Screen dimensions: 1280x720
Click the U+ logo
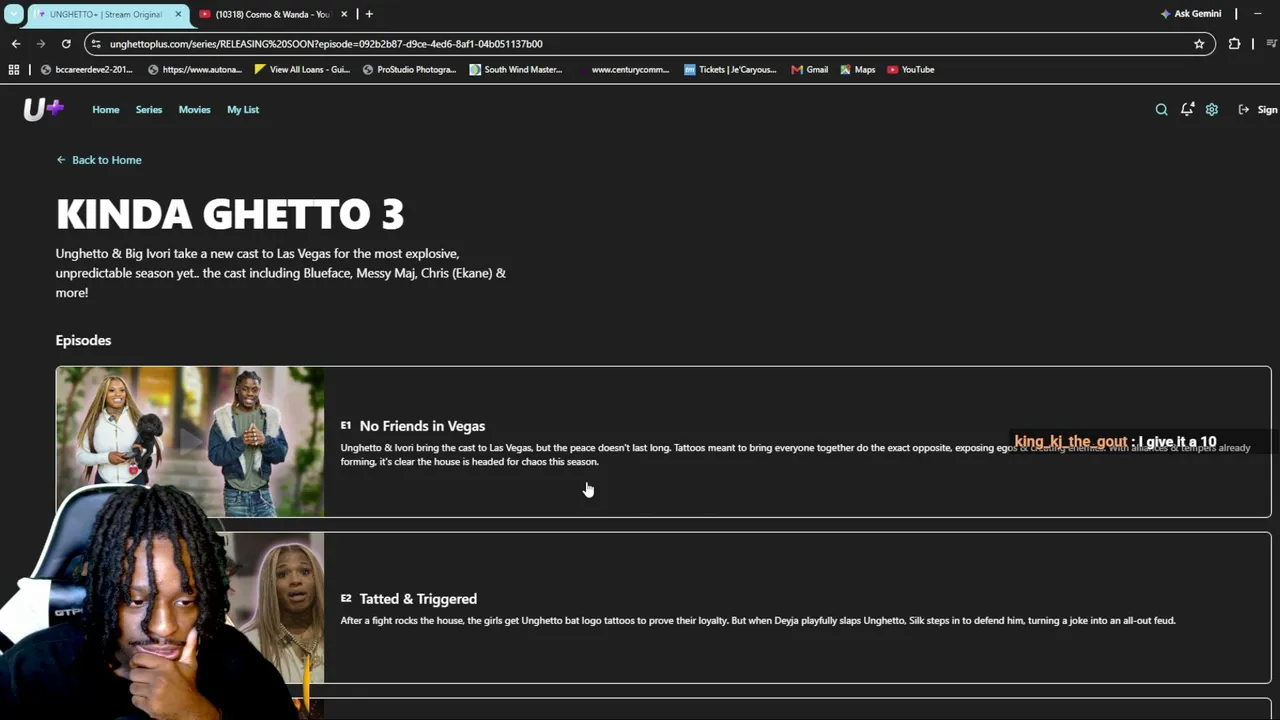[x=43, y=110]
